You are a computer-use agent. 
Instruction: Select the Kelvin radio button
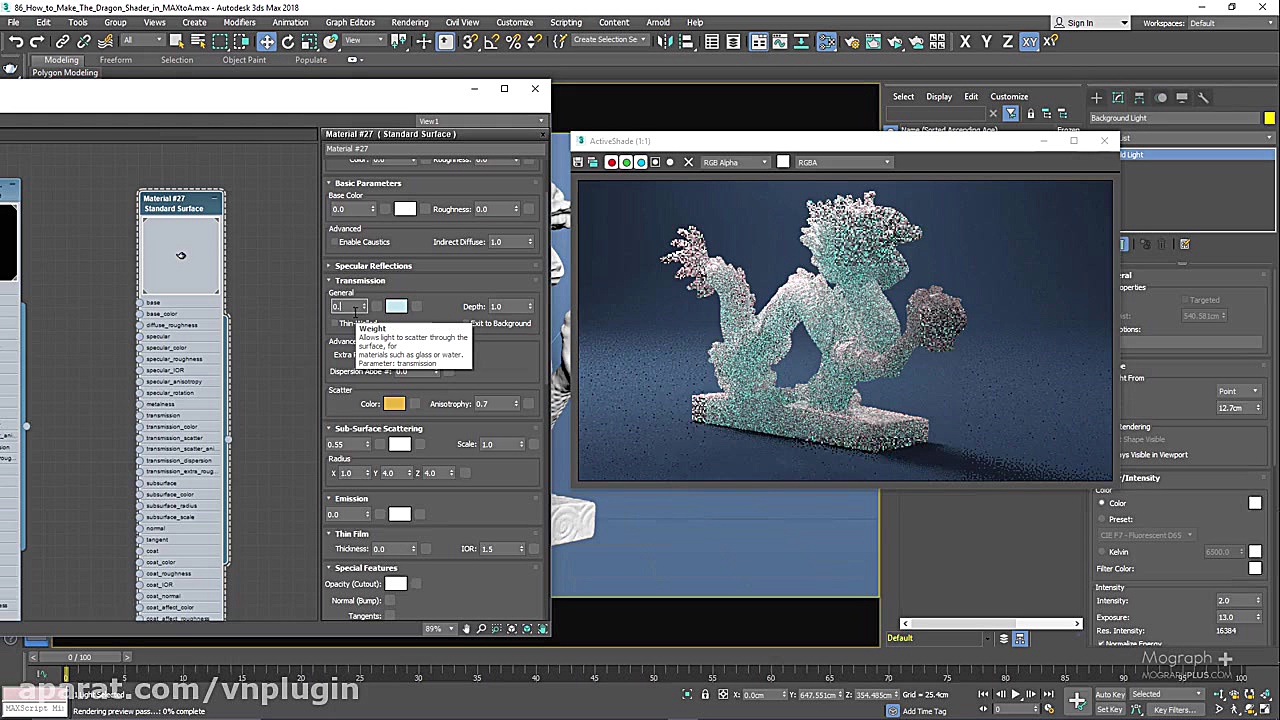point(1102,552)
